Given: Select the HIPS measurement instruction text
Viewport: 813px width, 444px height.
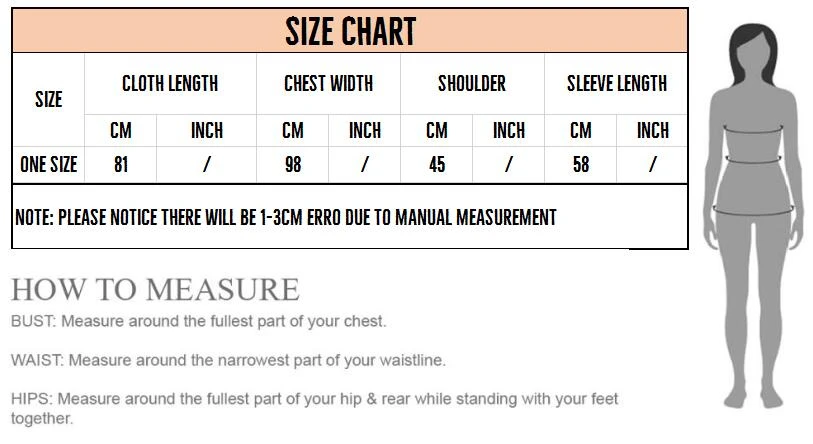Looking at the screenshot, I should (314, 408).
